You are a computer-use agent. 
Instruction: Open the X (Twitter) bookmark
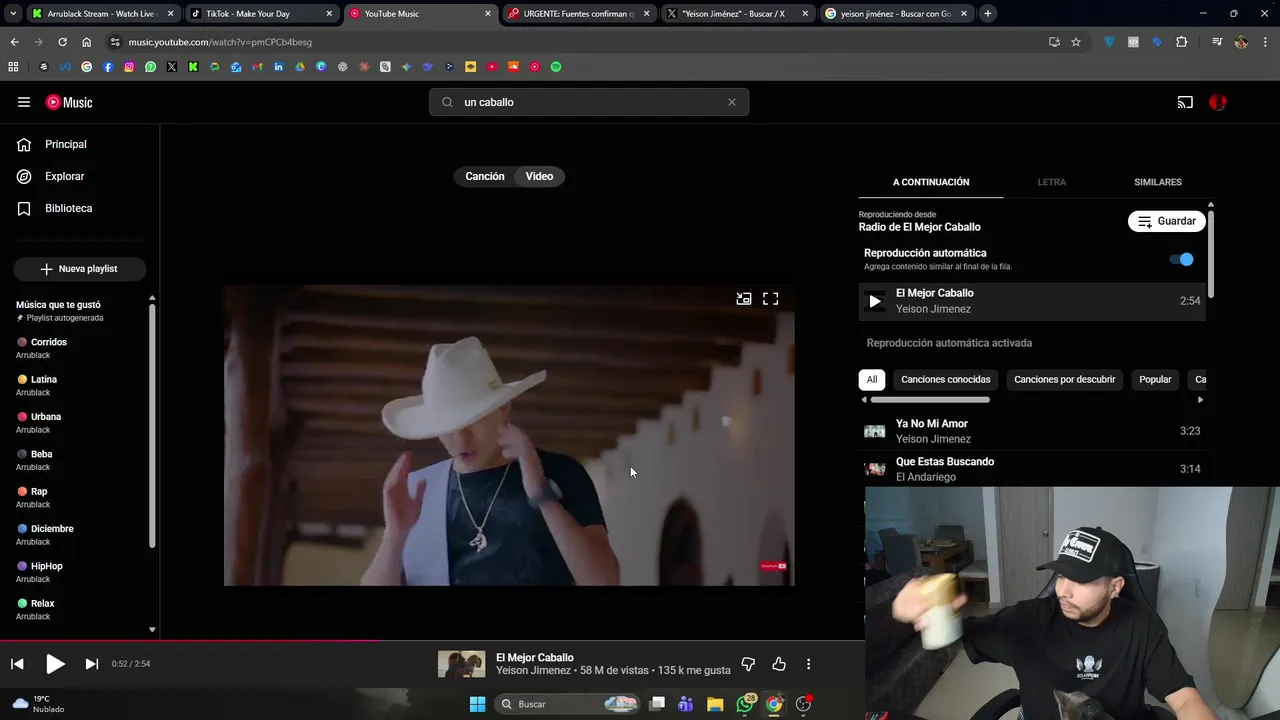pyautogui.click(x=172, y=67)
